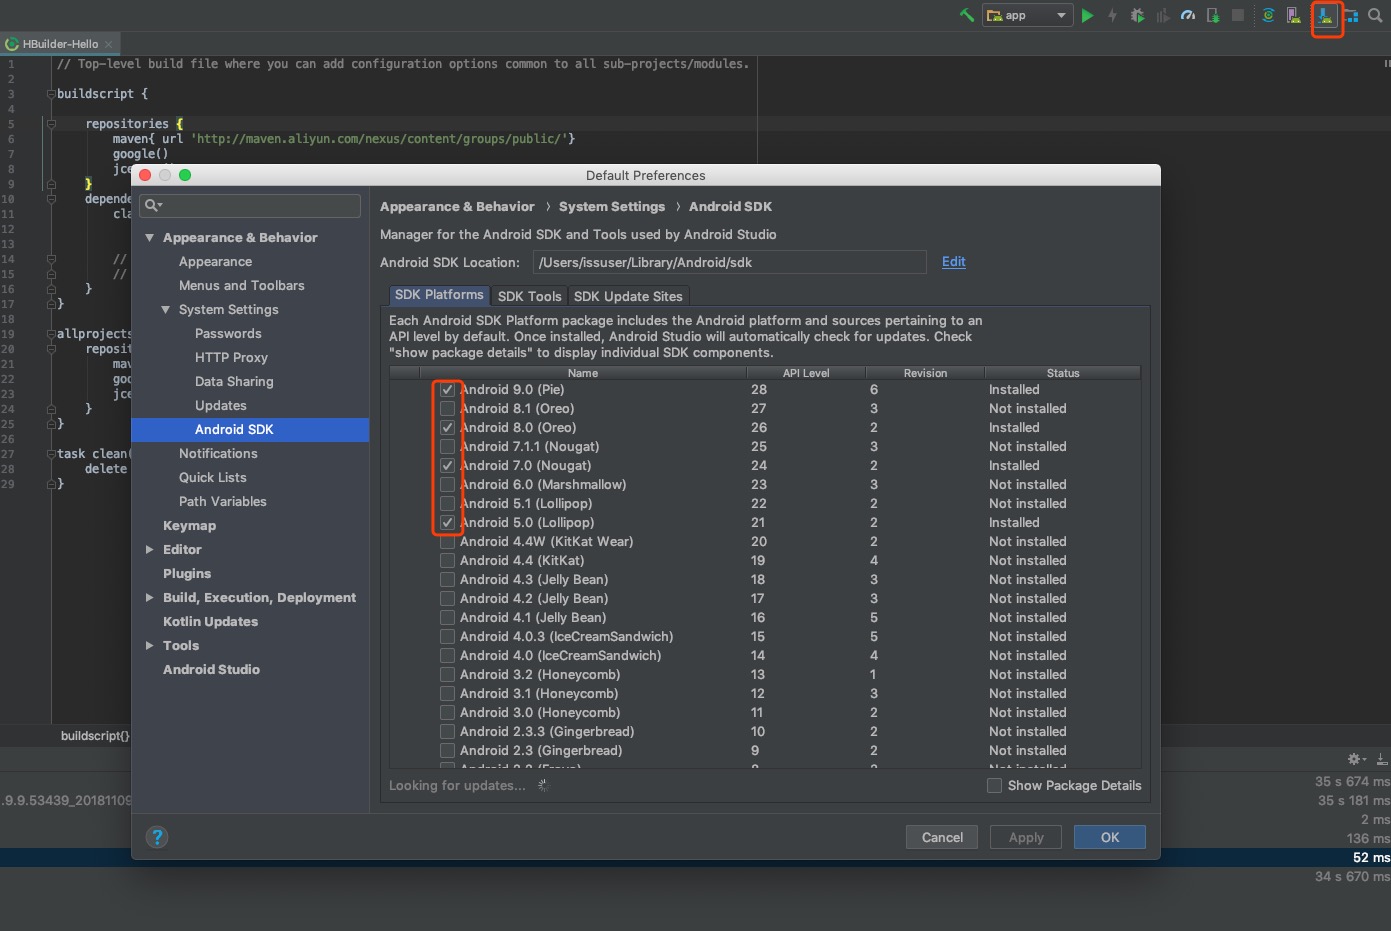This screenshot has width=1391, height=931.
Task: Expand the Tools settings node
Action: point(150,645)
